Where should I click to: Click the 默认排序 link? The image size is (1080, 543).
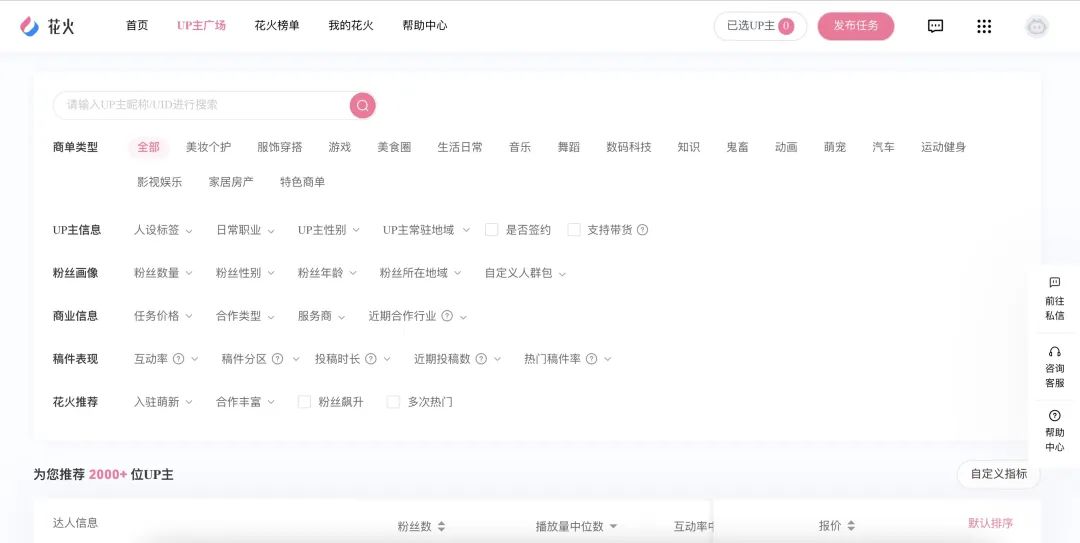tap(990, 523)
